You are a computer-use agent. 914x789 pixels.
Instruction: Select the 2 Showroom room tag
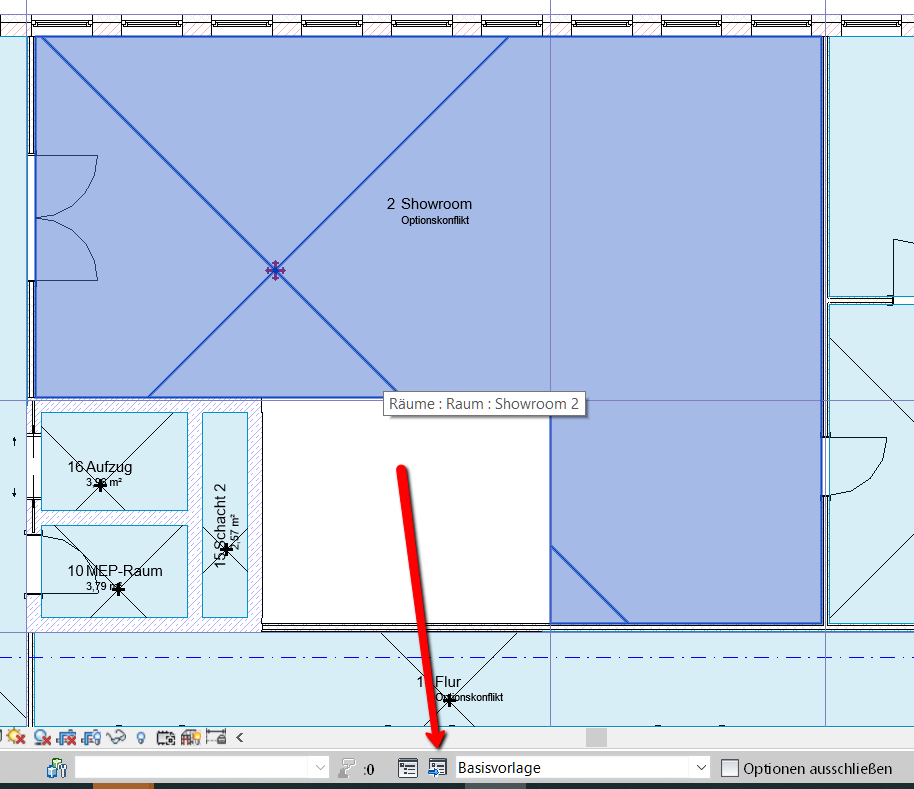click(x=429, y=204)
